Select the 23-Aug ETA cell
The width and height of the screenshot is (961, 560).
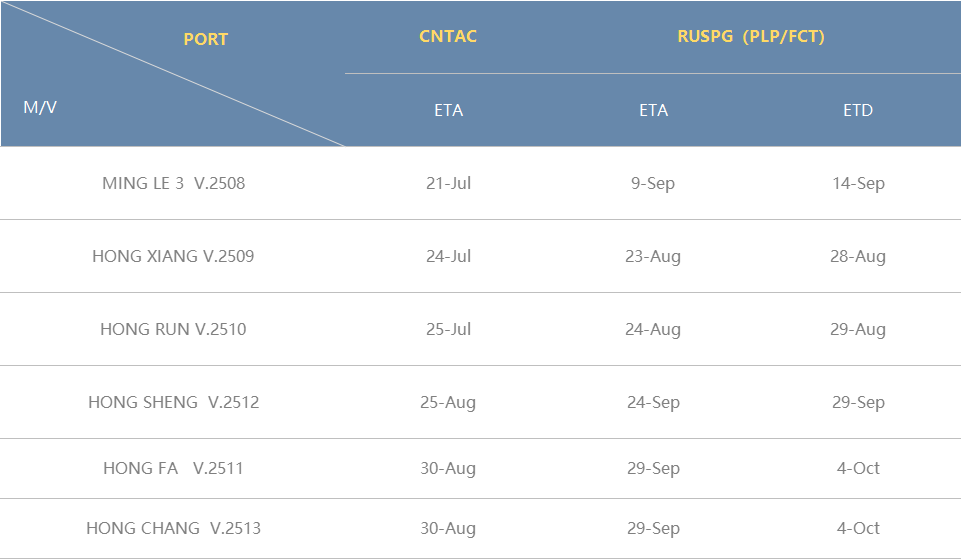pyautogui.click(x=653, y=256)
